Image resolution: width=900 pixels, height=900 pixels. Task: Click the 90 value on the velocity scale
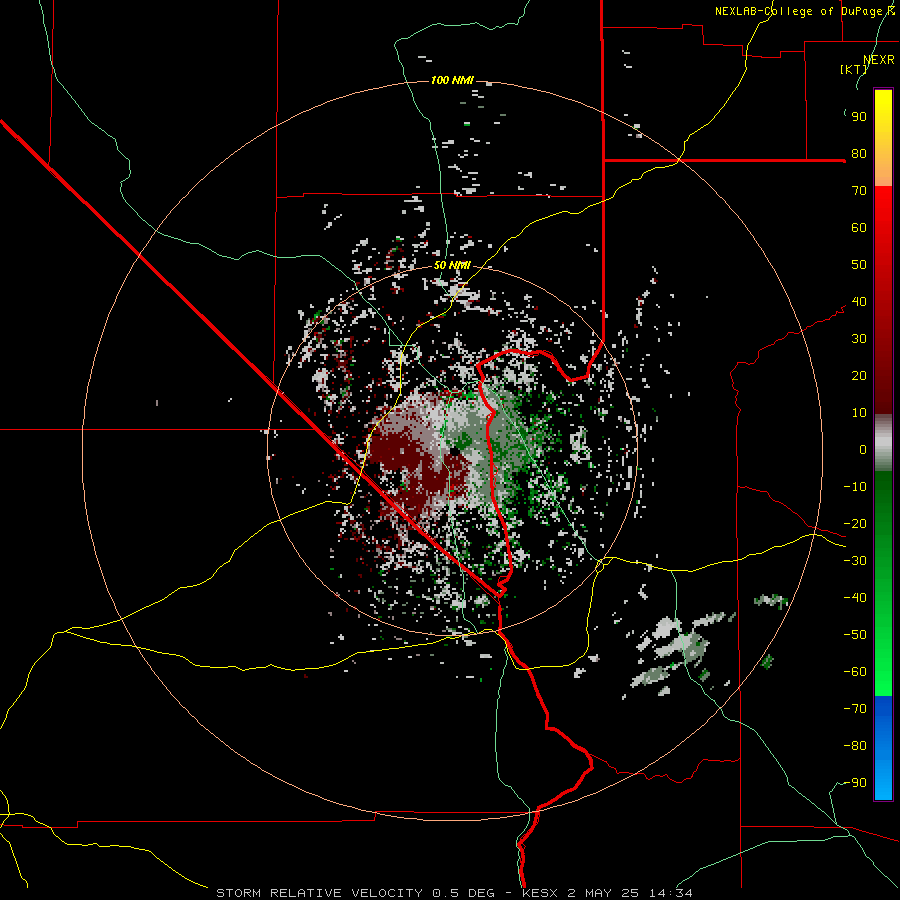[859, 117]
